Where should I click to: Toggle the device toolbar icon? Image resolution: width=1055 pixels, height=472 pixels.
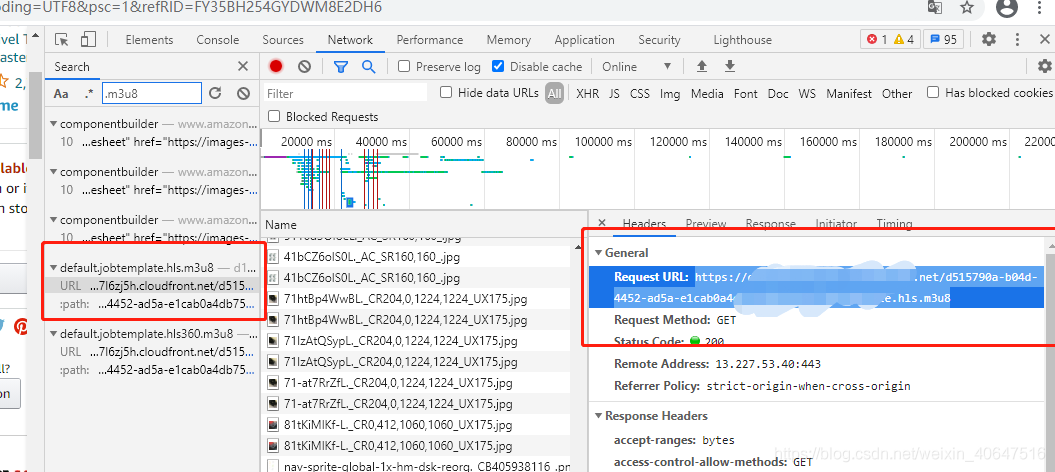(x=89, y=40)
